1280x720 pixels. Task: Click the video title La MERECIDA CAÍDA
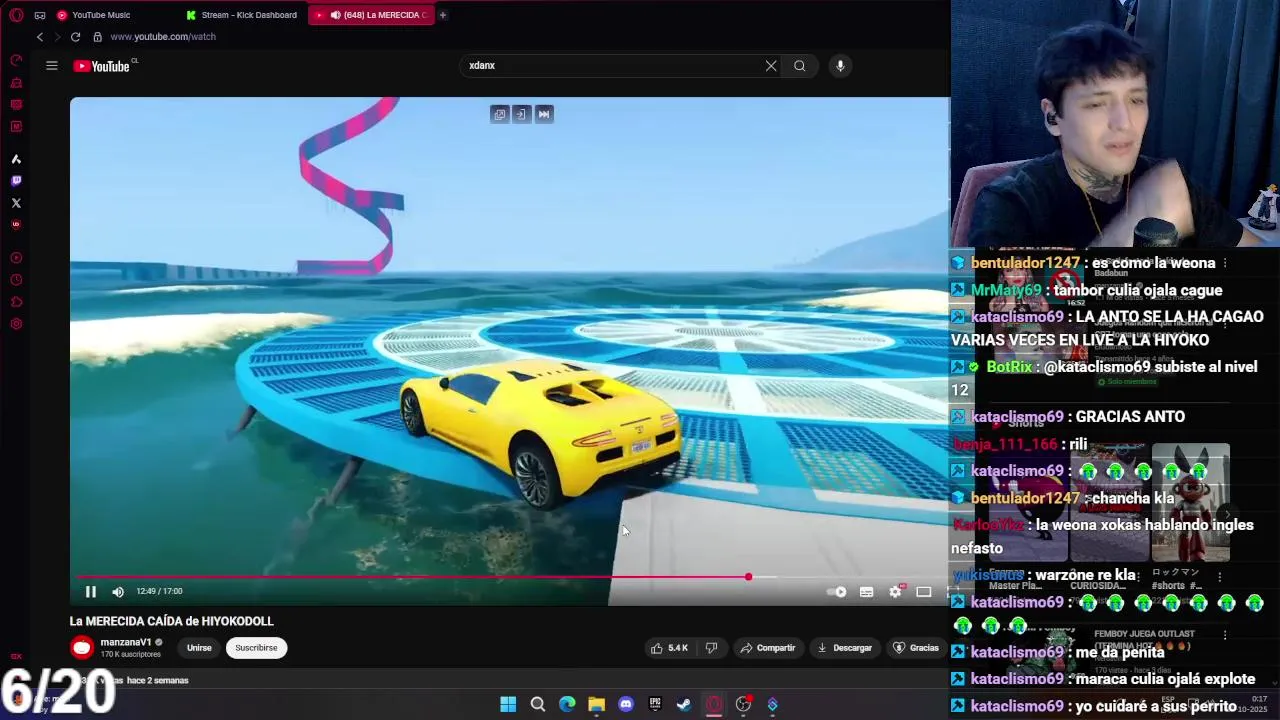(171, 621)
